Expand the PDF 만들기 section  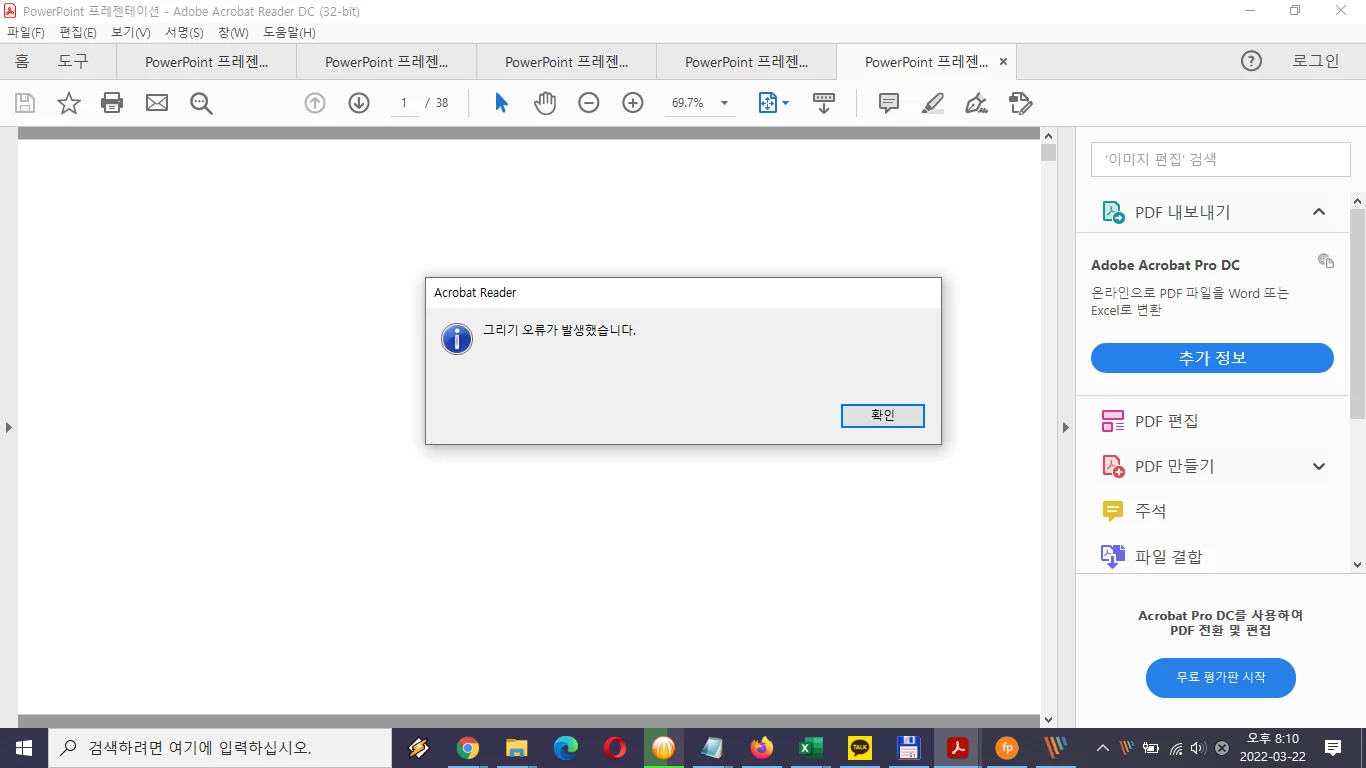[x=1319, y=466]
